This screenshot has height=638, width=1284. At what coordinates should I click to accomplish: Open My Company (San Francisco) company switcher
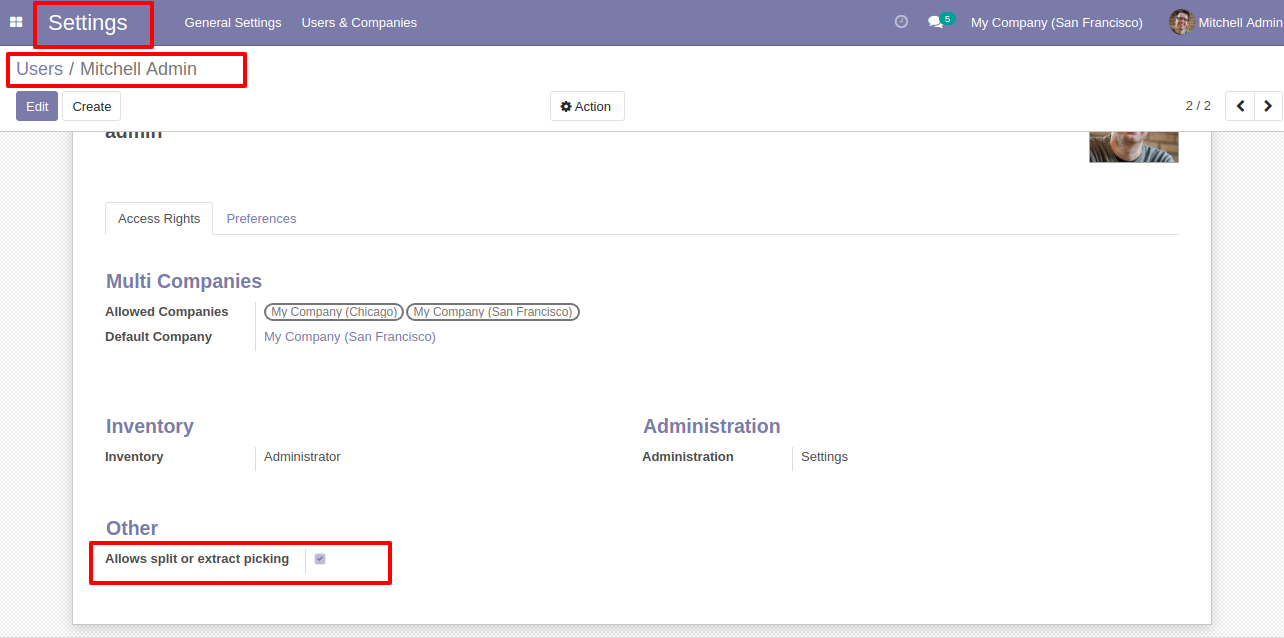1056,22
